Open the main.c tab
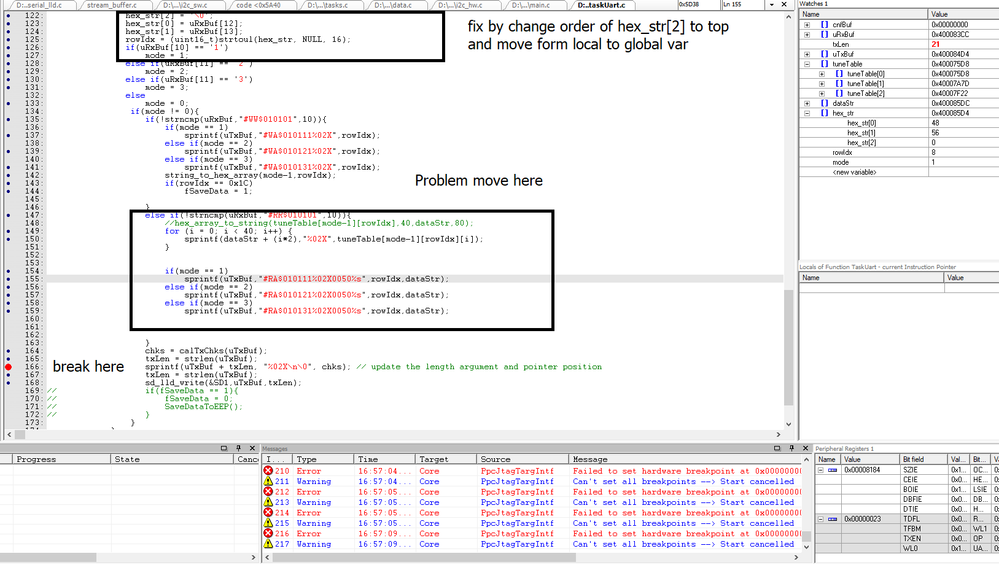The width and height of the screenshot is (999, 564). tap(531, 4)
